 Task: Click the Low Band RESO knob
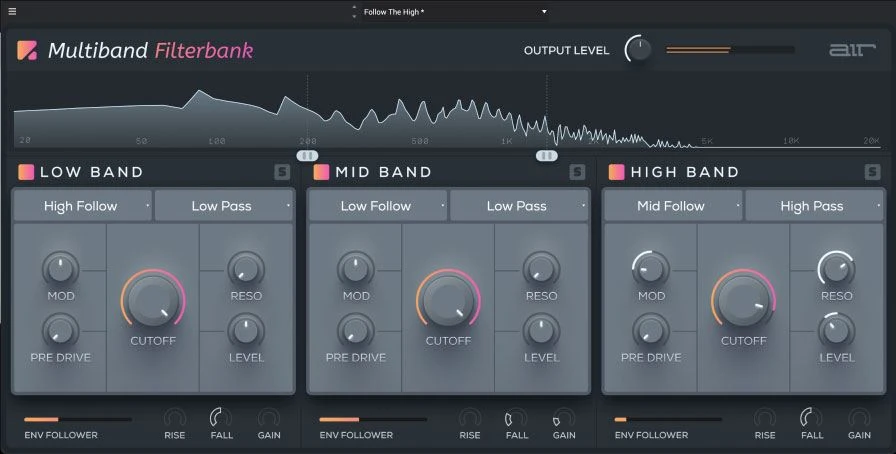pos(246,269)
